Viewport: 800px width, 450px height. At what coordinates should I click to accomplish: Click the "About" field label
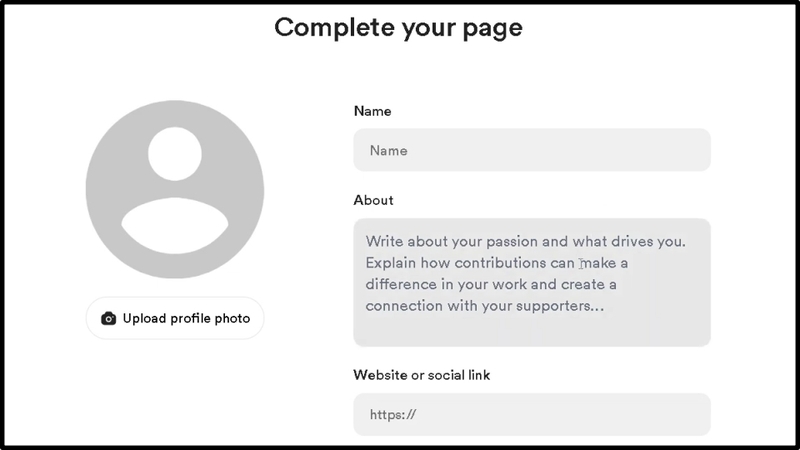pyautogui.click(x=374, y=200)
